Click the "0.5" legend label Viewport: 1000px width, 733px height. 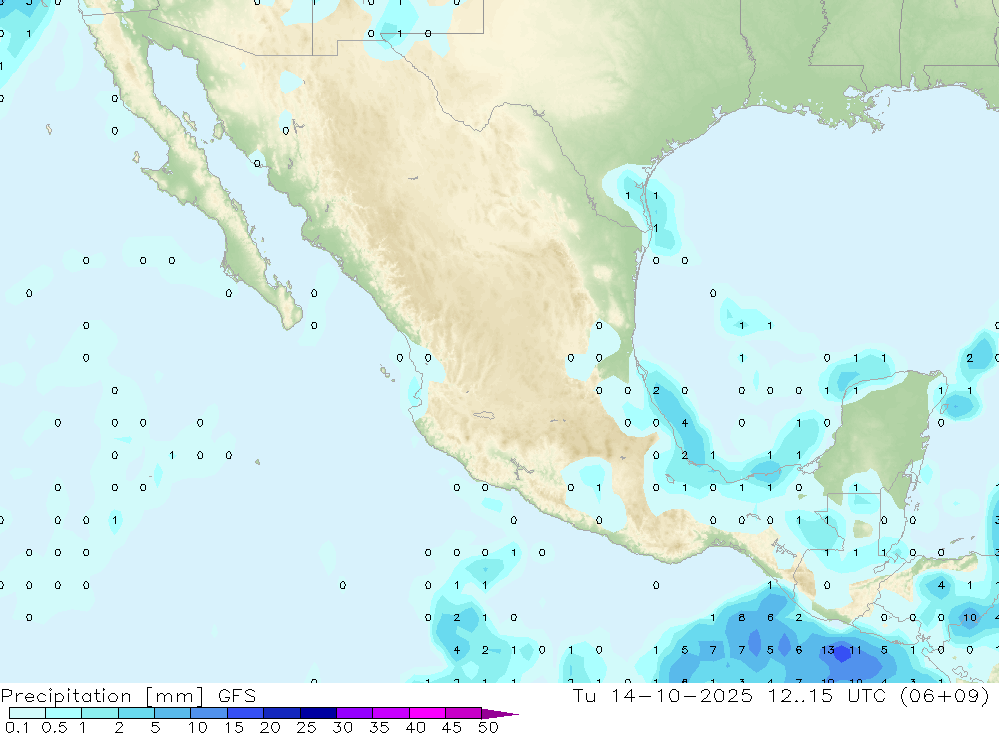[x=54, y=727]
